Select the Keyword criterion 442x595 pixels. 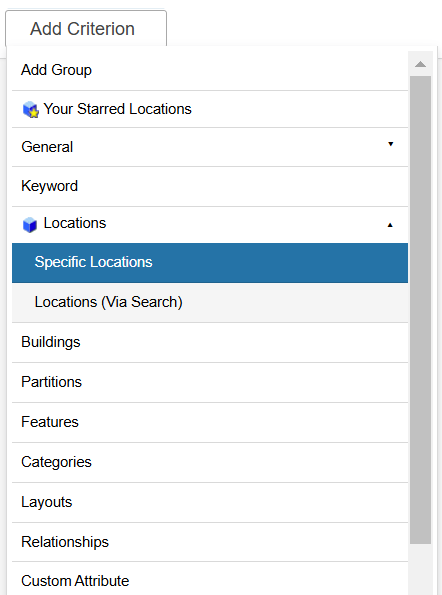(x=210, y=186)
